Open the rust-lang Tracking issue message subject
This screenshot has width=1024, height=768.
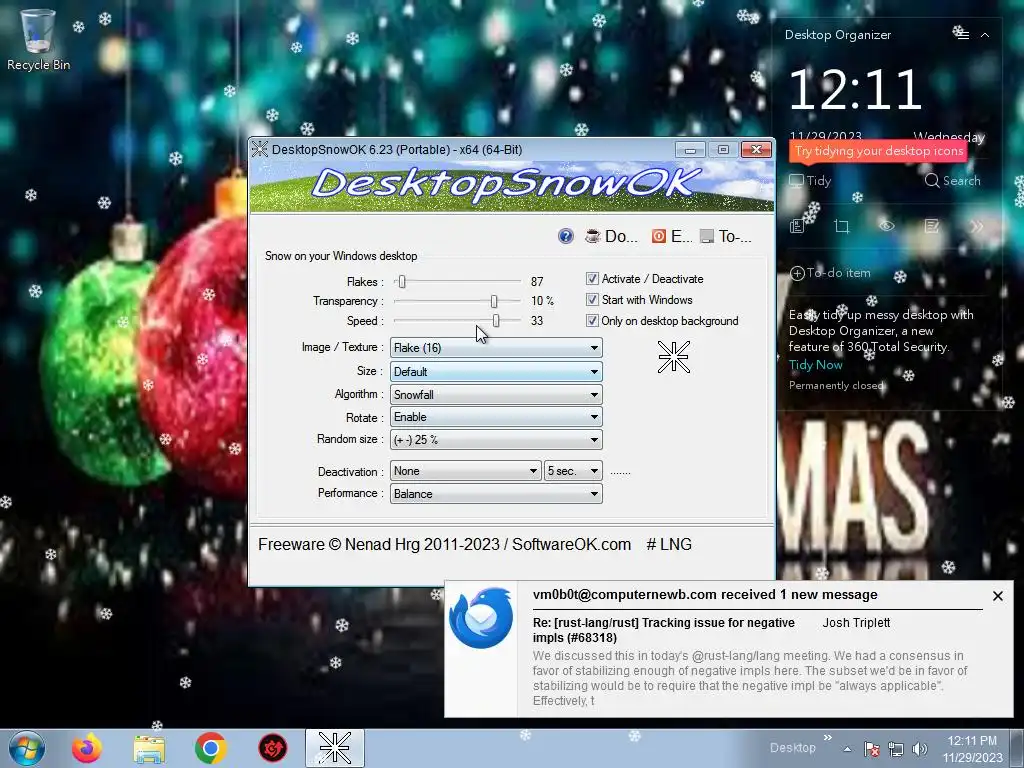coord(664,630)
